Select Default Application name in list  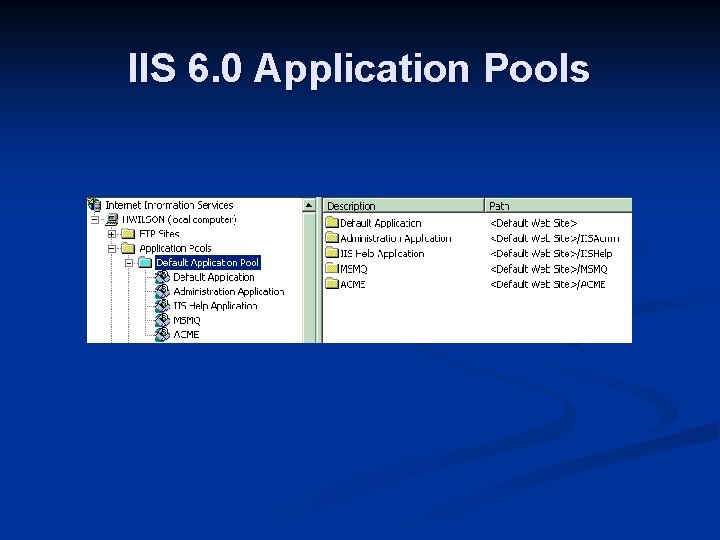click(x=380, y=223)
